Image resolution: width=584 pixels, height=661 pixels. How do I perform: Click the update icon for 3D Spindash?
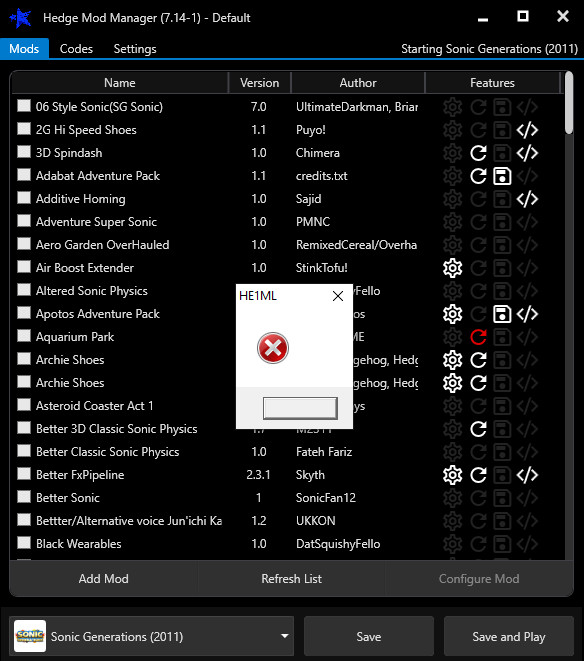tap(478, 153)
